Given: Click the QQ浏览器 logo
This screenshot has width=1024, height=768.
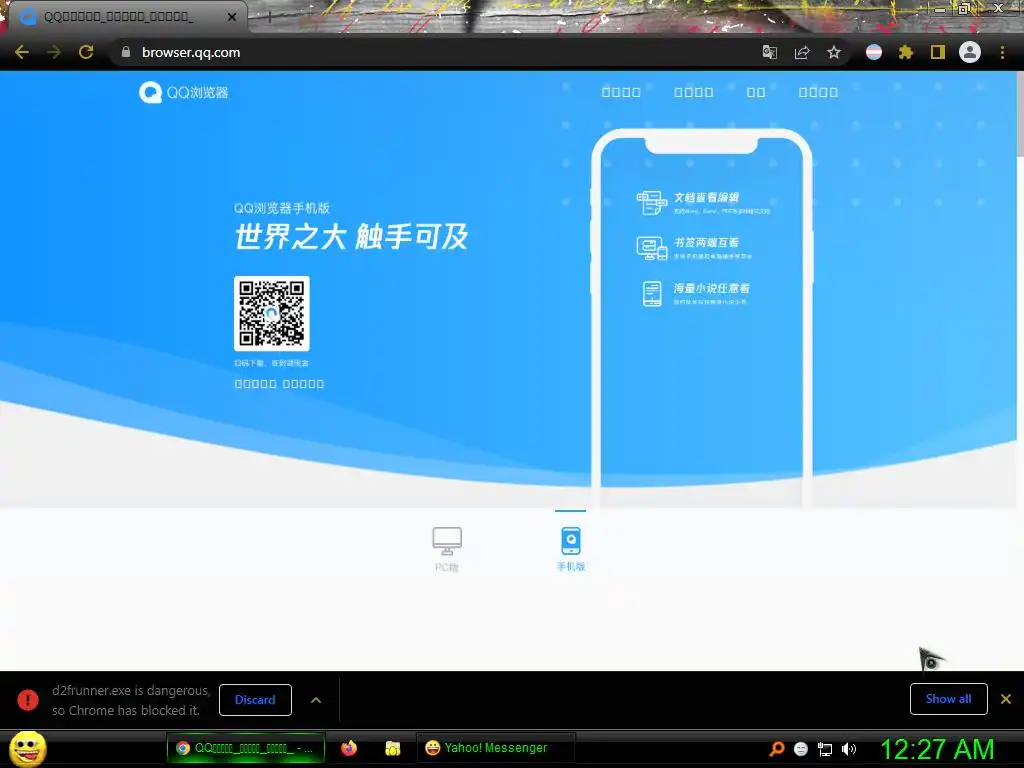Looking at the screenshot, I should coord(184,92).
